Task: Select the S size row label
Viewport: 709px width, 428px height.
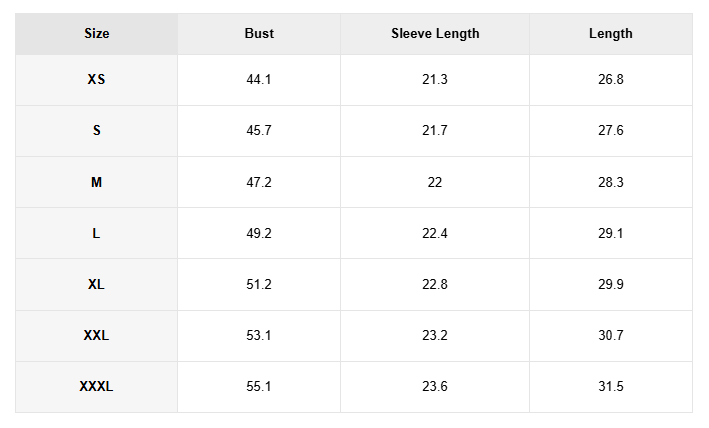Action: 97,131
